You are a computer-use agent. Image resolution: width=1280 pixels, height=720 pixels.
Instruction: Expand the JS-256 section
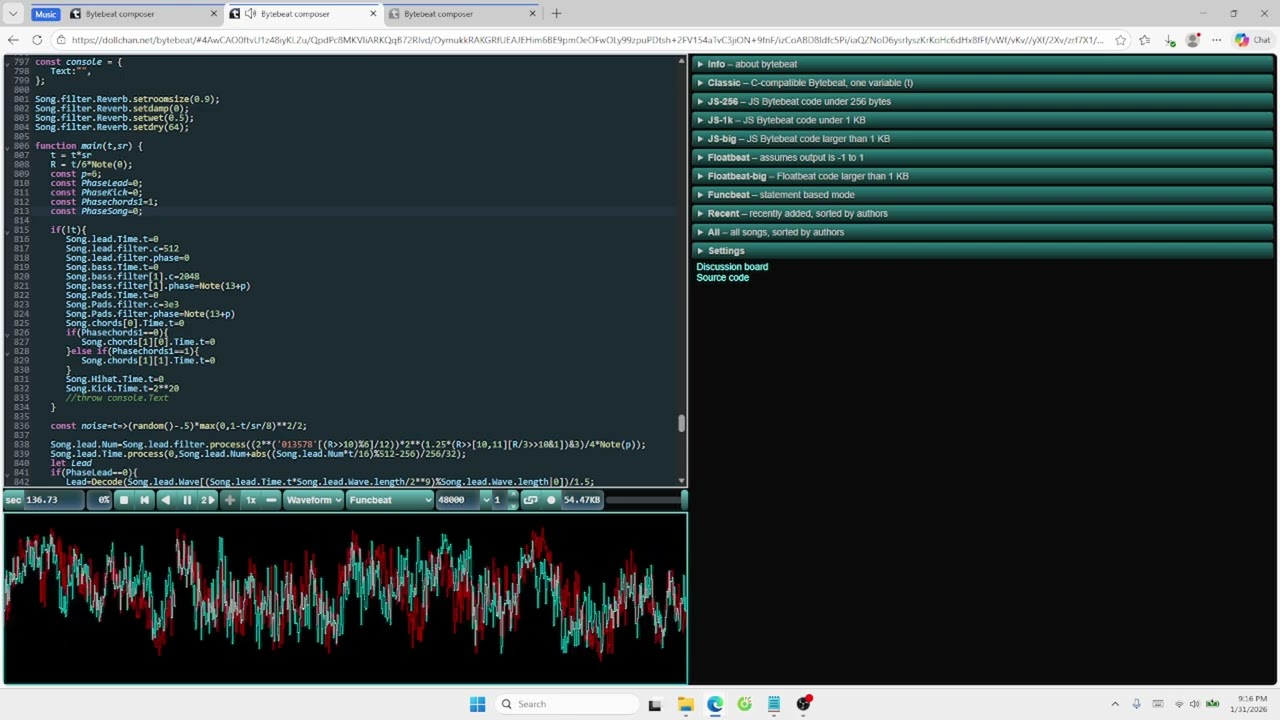(x=984, y=101)
